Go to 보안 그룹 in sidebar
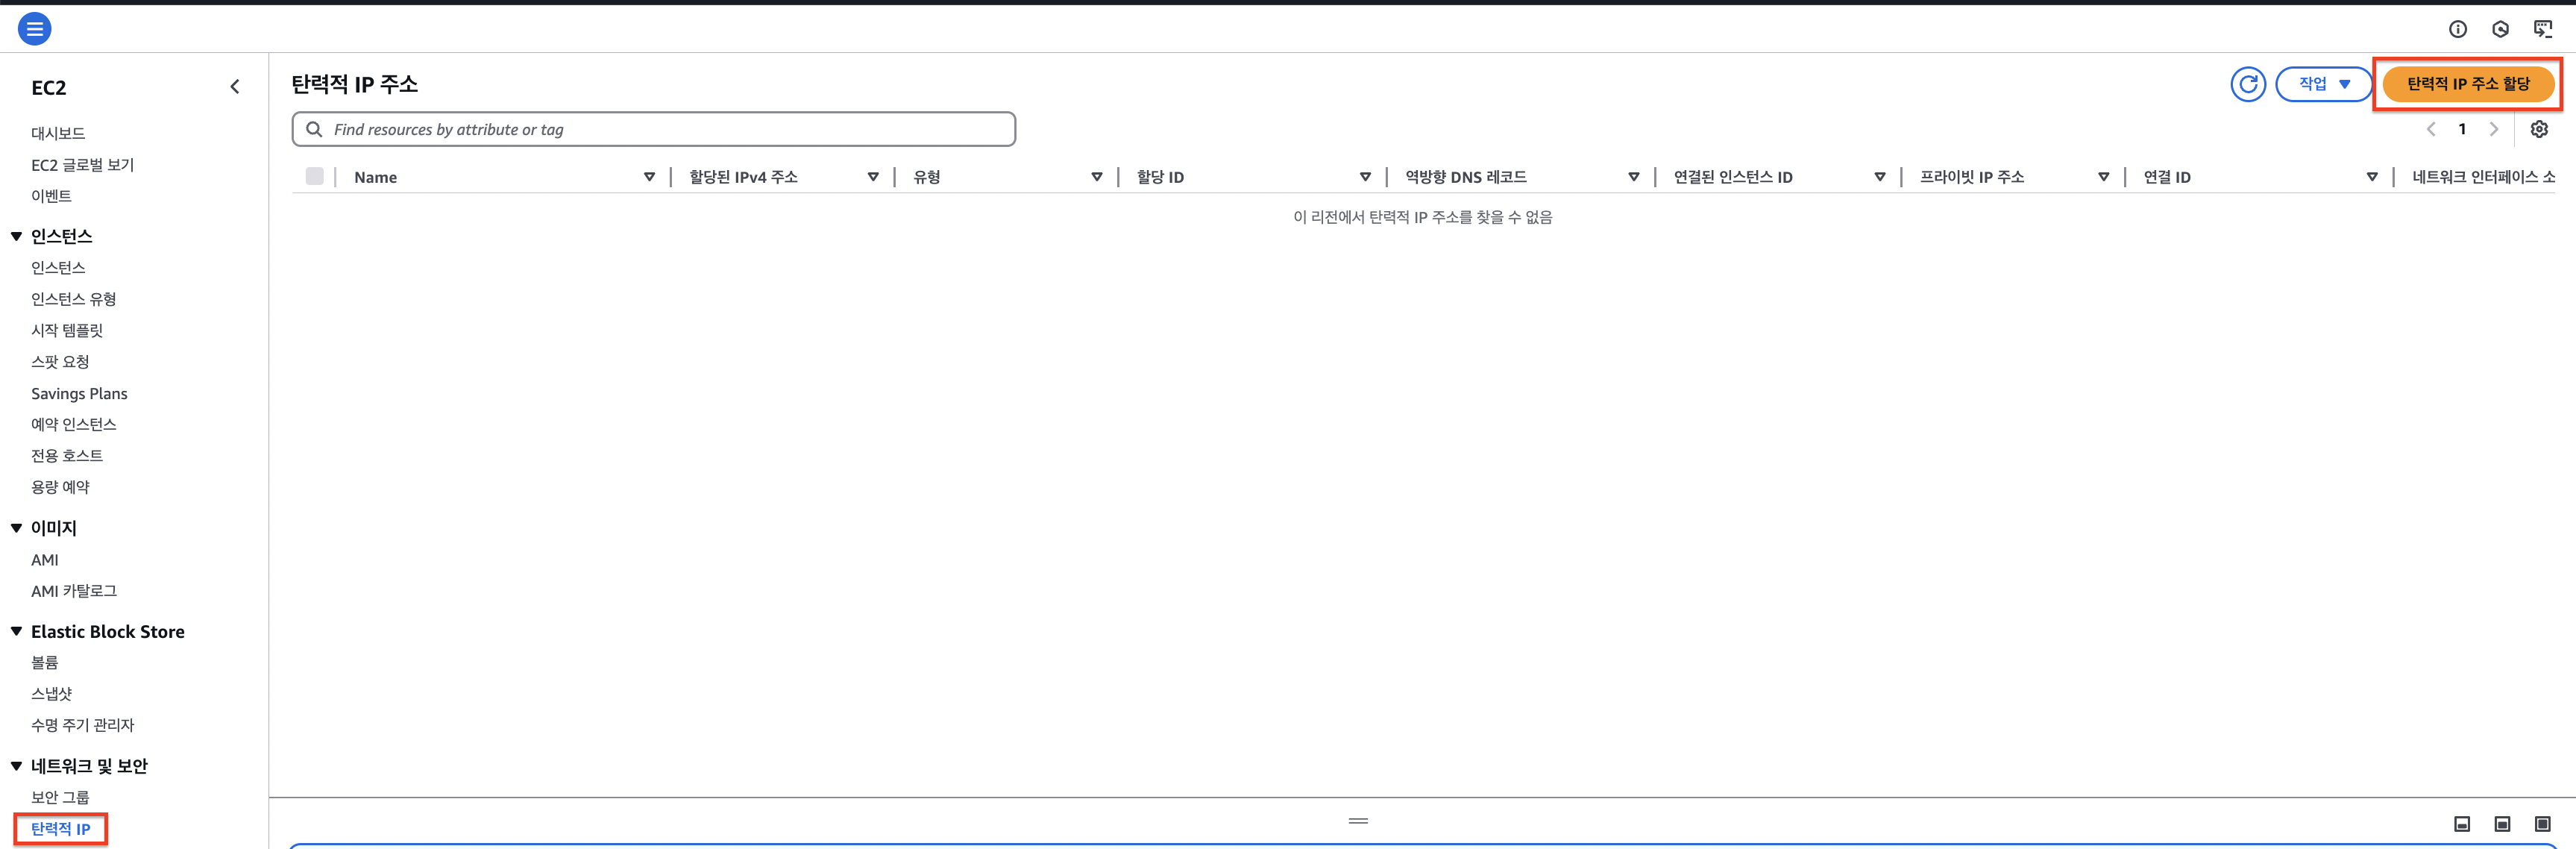This screenshot has width=2576, height=849. tap(60, 797)
